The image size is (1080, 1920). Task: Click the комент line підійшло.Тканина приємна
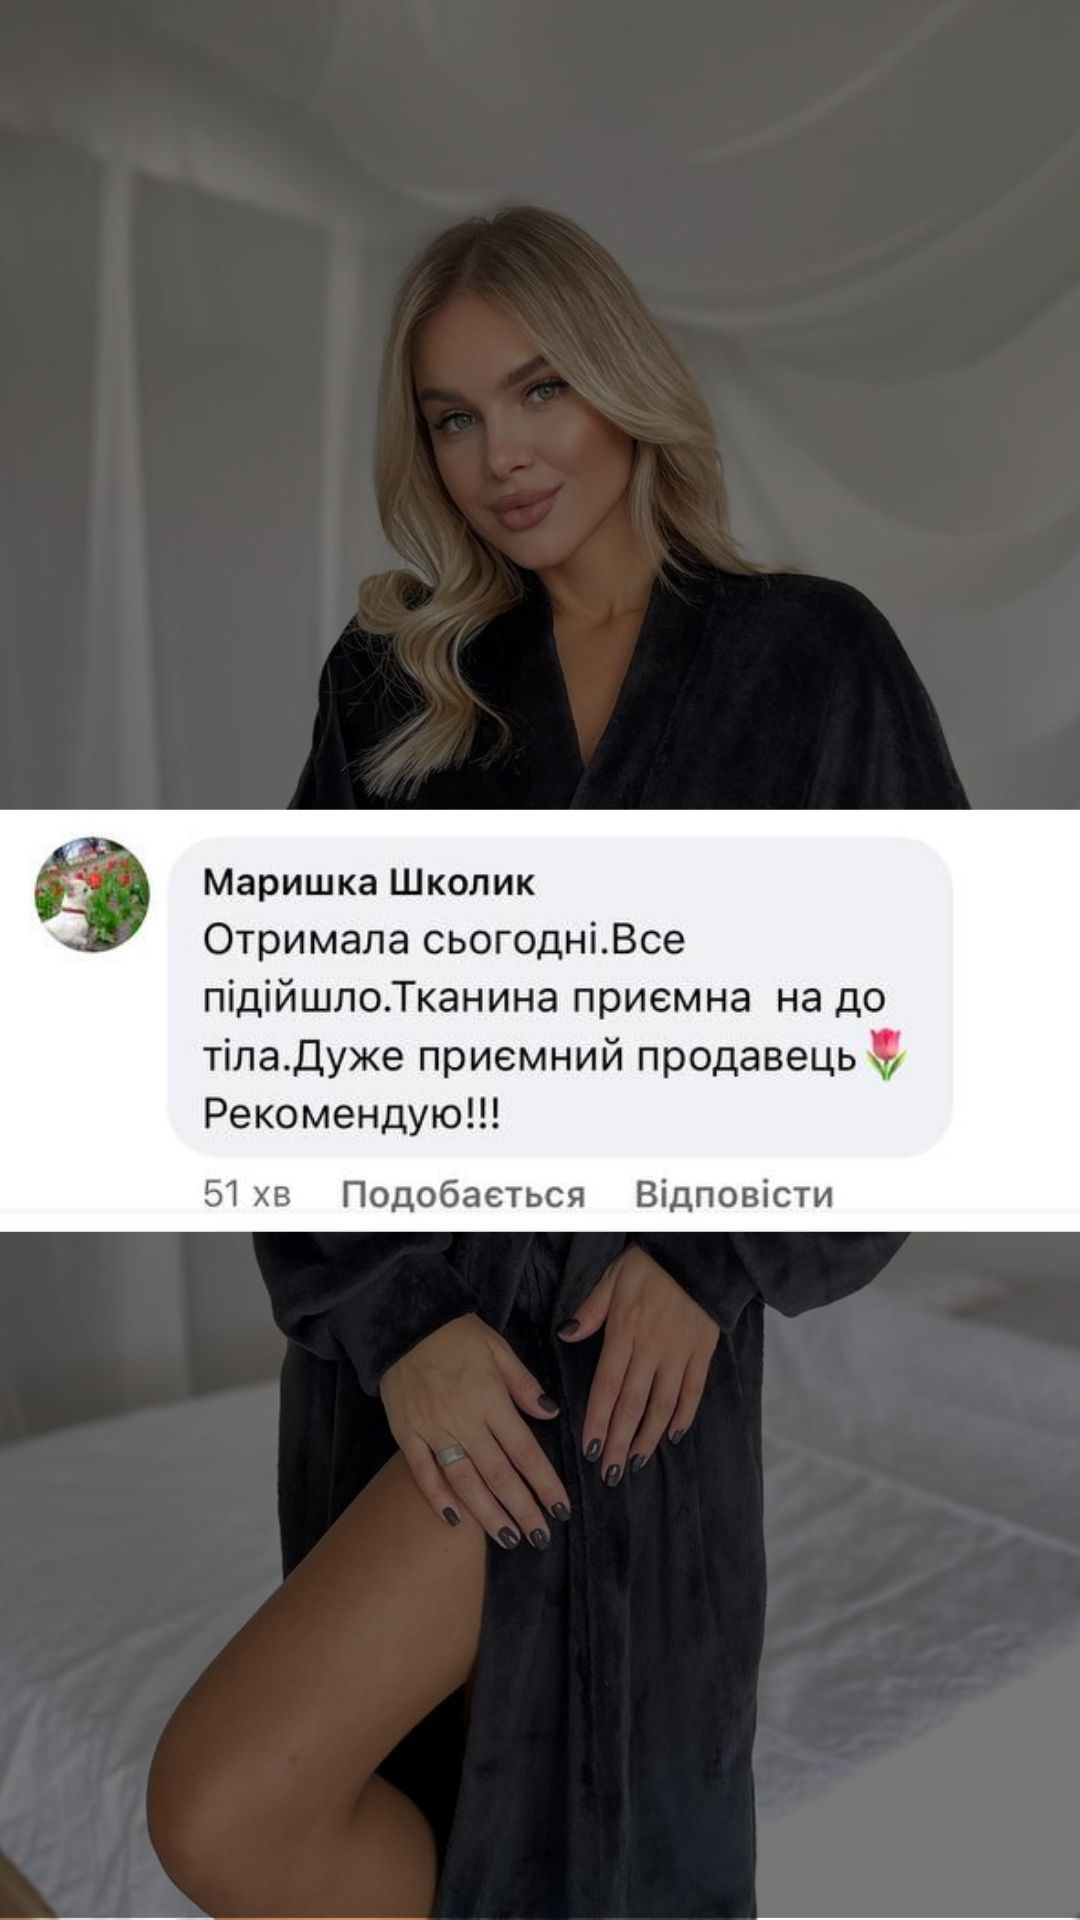[x=544, y=999]
